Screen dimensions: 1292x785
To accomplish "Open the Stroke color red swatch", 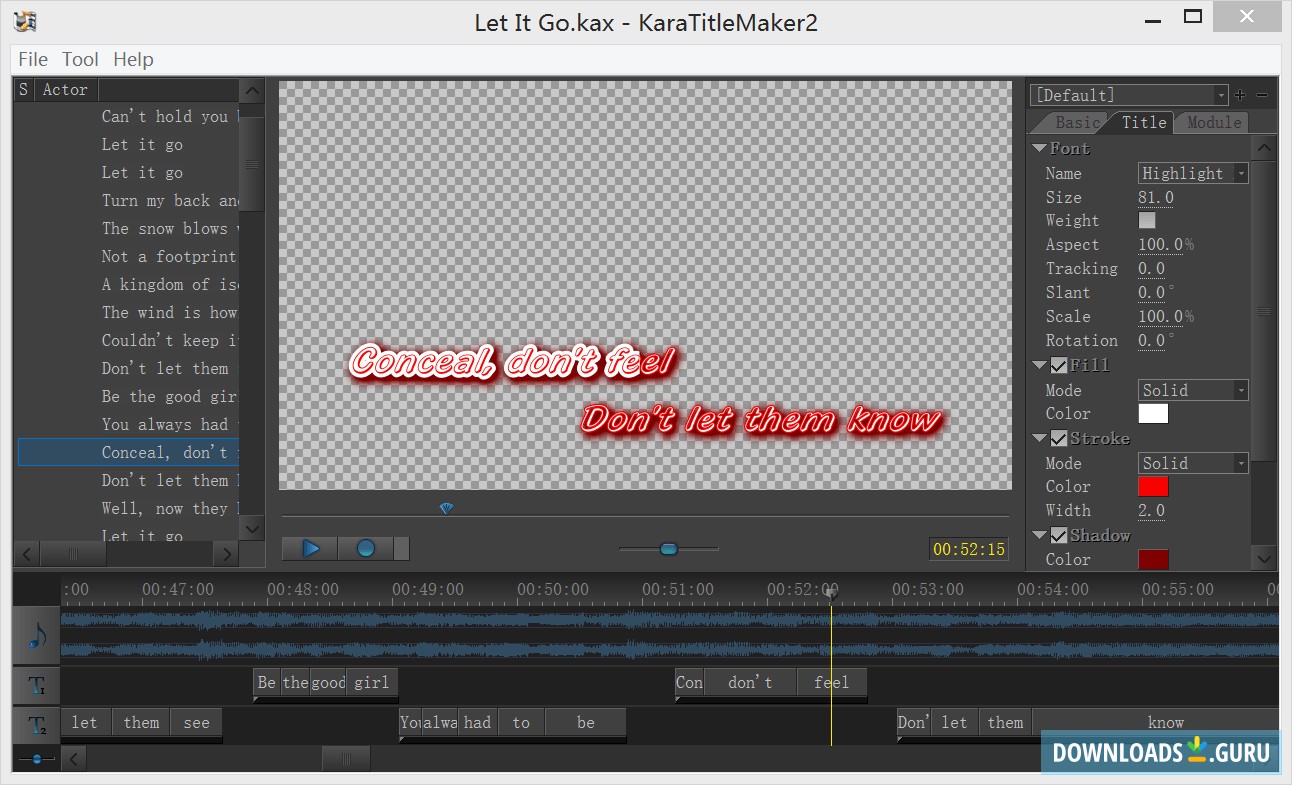I will 1153,487.
